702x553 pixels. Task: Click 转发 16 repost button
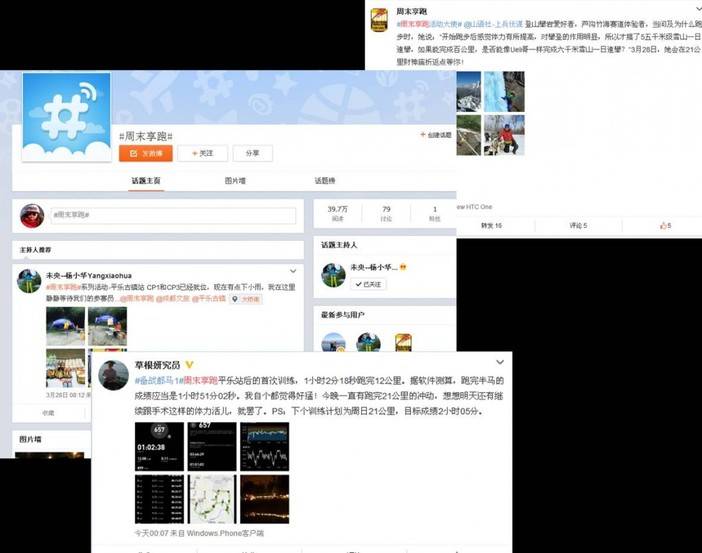491,226
